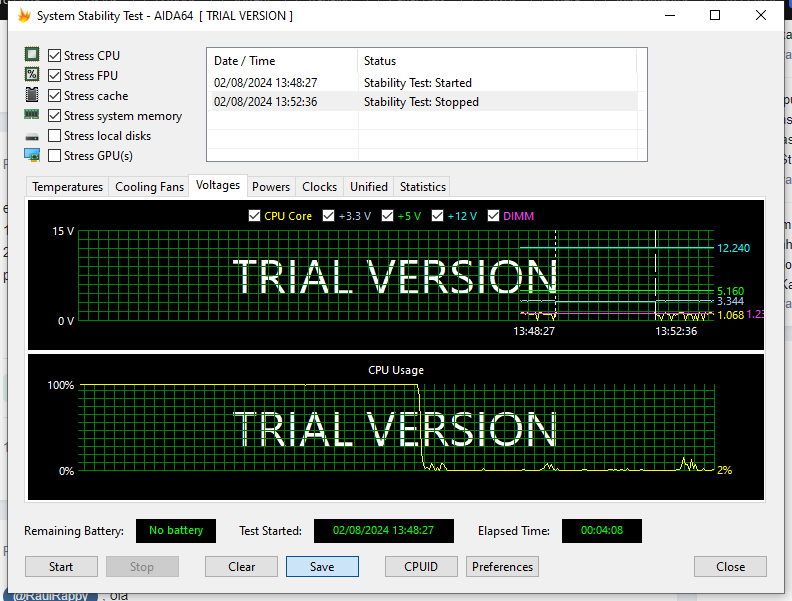Click the 02/08/2024 13:52:36 log timestamp

pyautogui.click(x=266, y=102)
